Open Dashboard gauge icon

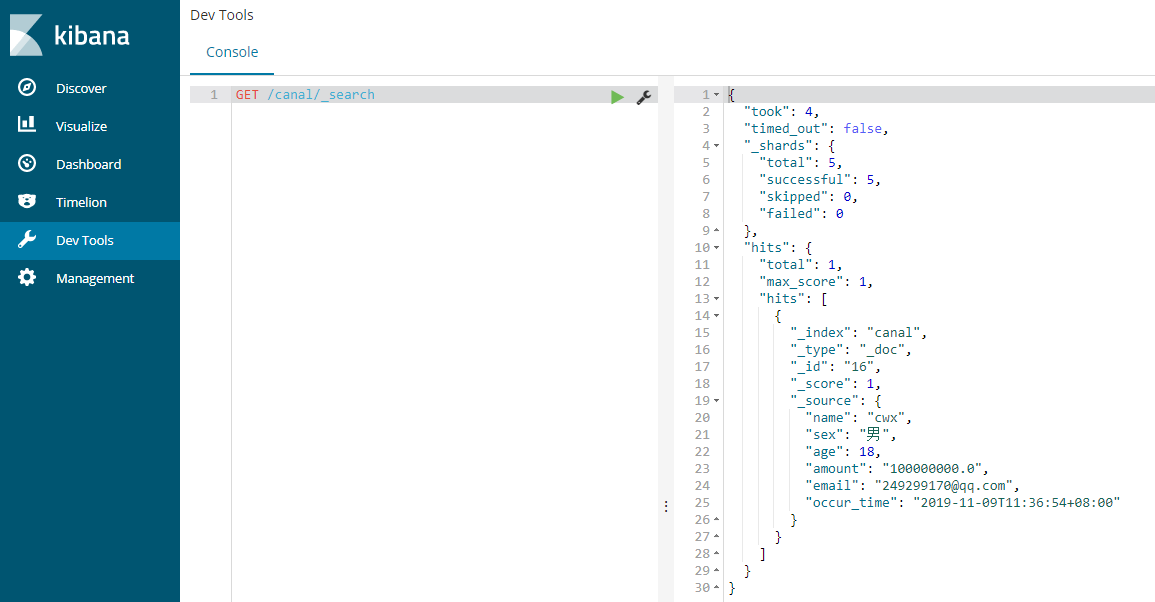(27, 164)
